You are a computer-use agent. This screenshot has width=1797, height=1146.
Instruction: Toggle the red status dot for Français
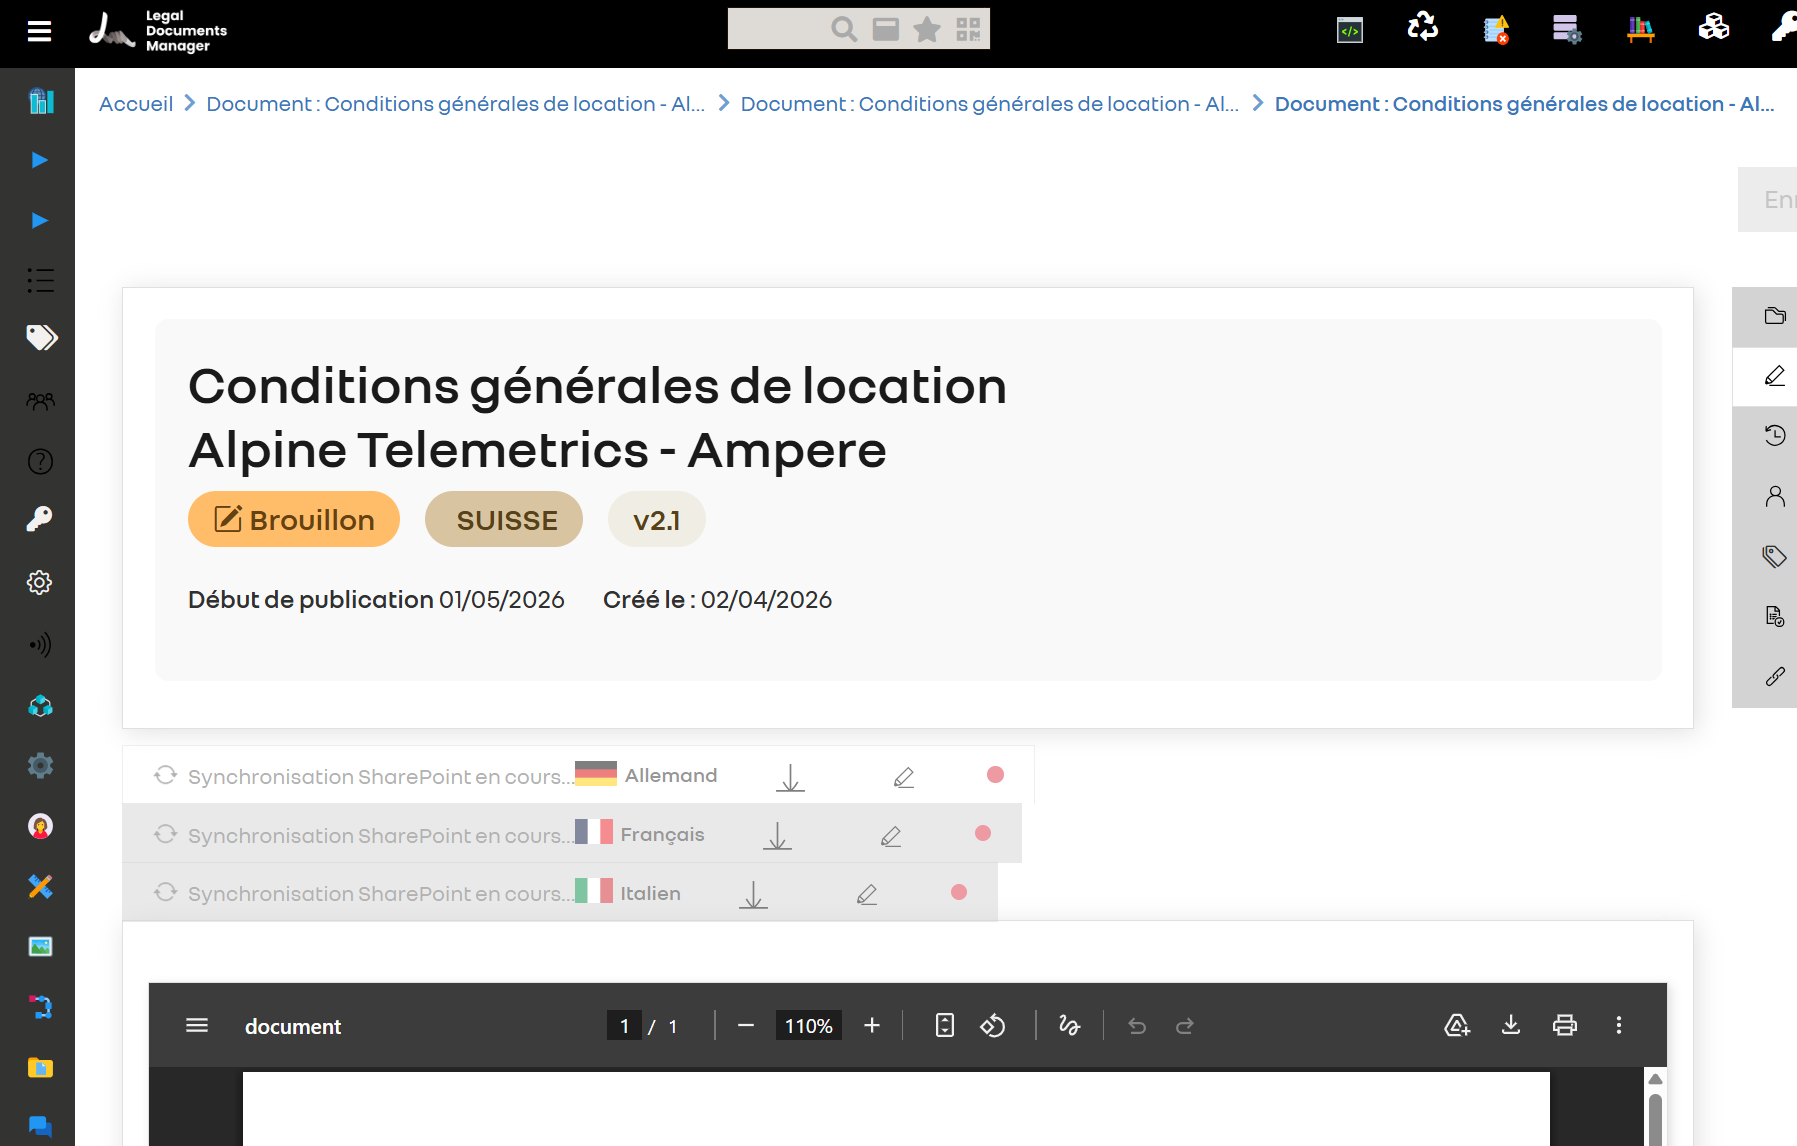pos(983,833)
